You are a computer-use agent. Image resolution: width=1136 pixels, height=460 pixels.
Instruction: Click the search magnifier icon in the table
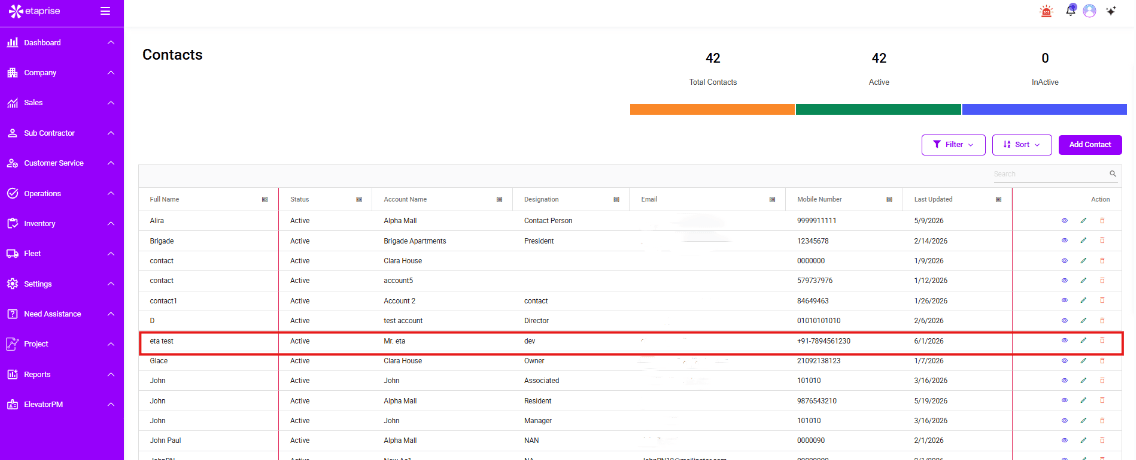pos(1113,174)
